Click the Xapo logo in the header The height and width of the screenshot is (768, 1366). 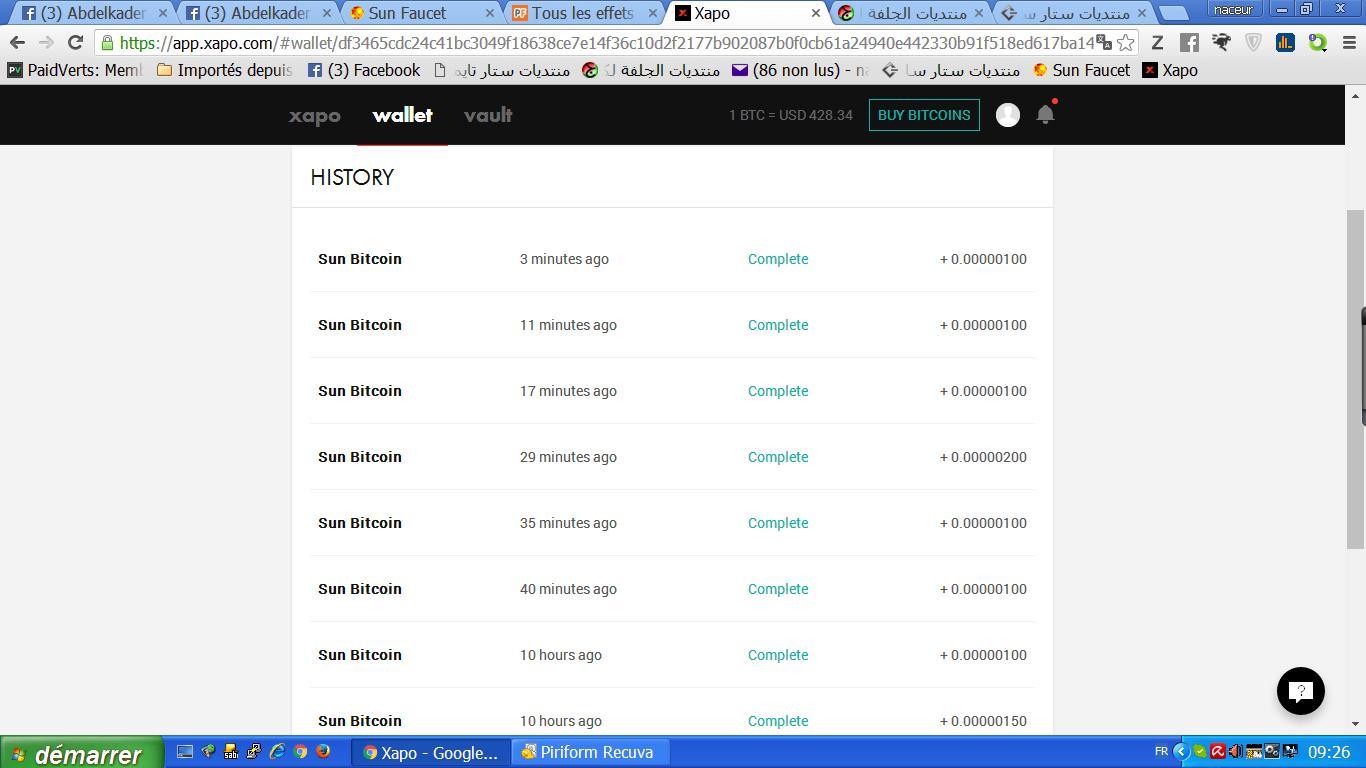coord(315,115)
